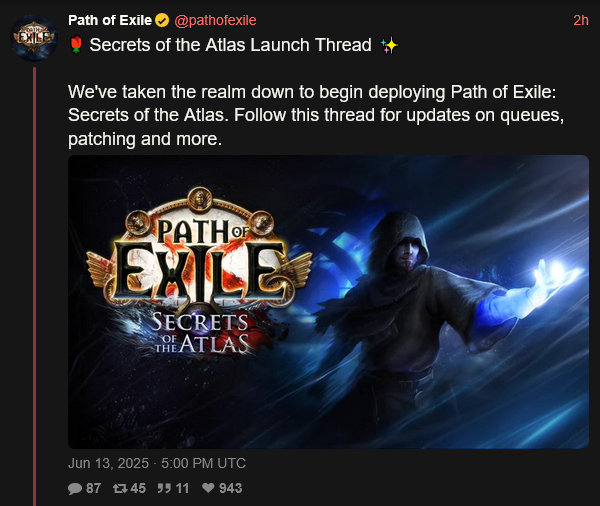
Task: Open the Path of Exile profile avatar
Action: [34, 38]
